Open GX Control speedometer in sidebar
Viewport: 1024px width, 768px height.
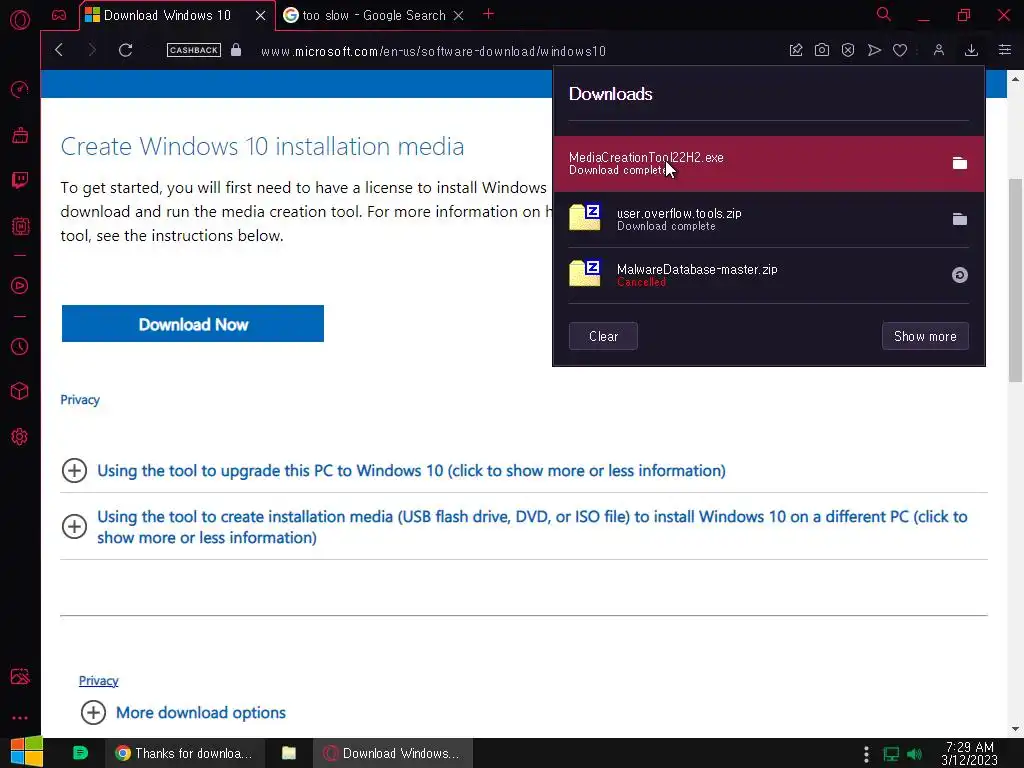[20, 89]
